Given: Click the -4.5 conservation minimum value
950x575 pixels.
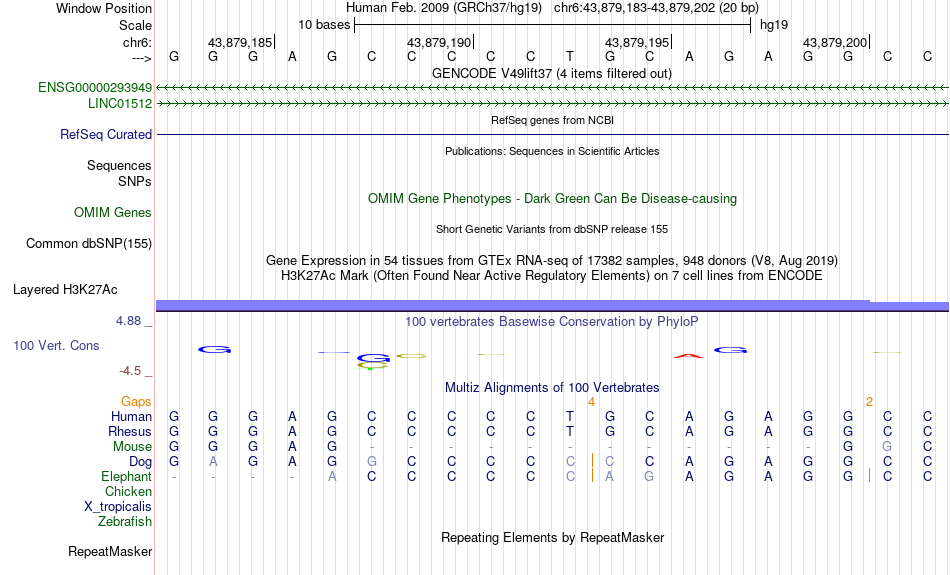Looking at the screenshot, I should (130, 370).
